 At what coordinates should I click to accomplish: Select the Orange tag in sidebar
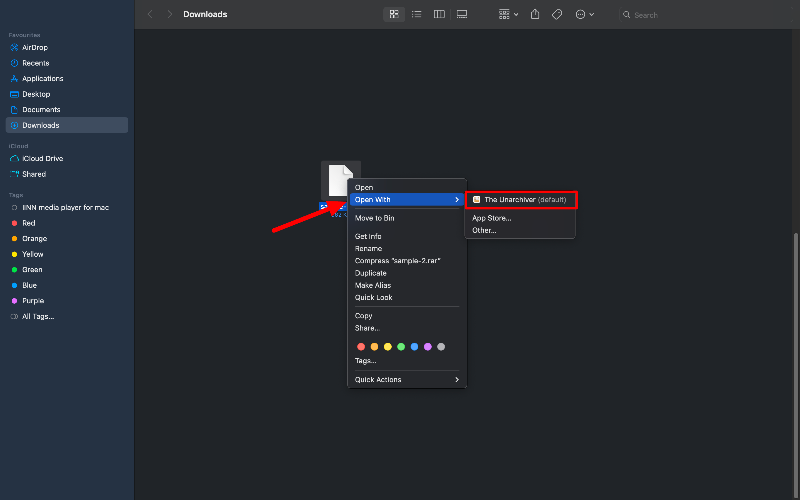67,239
